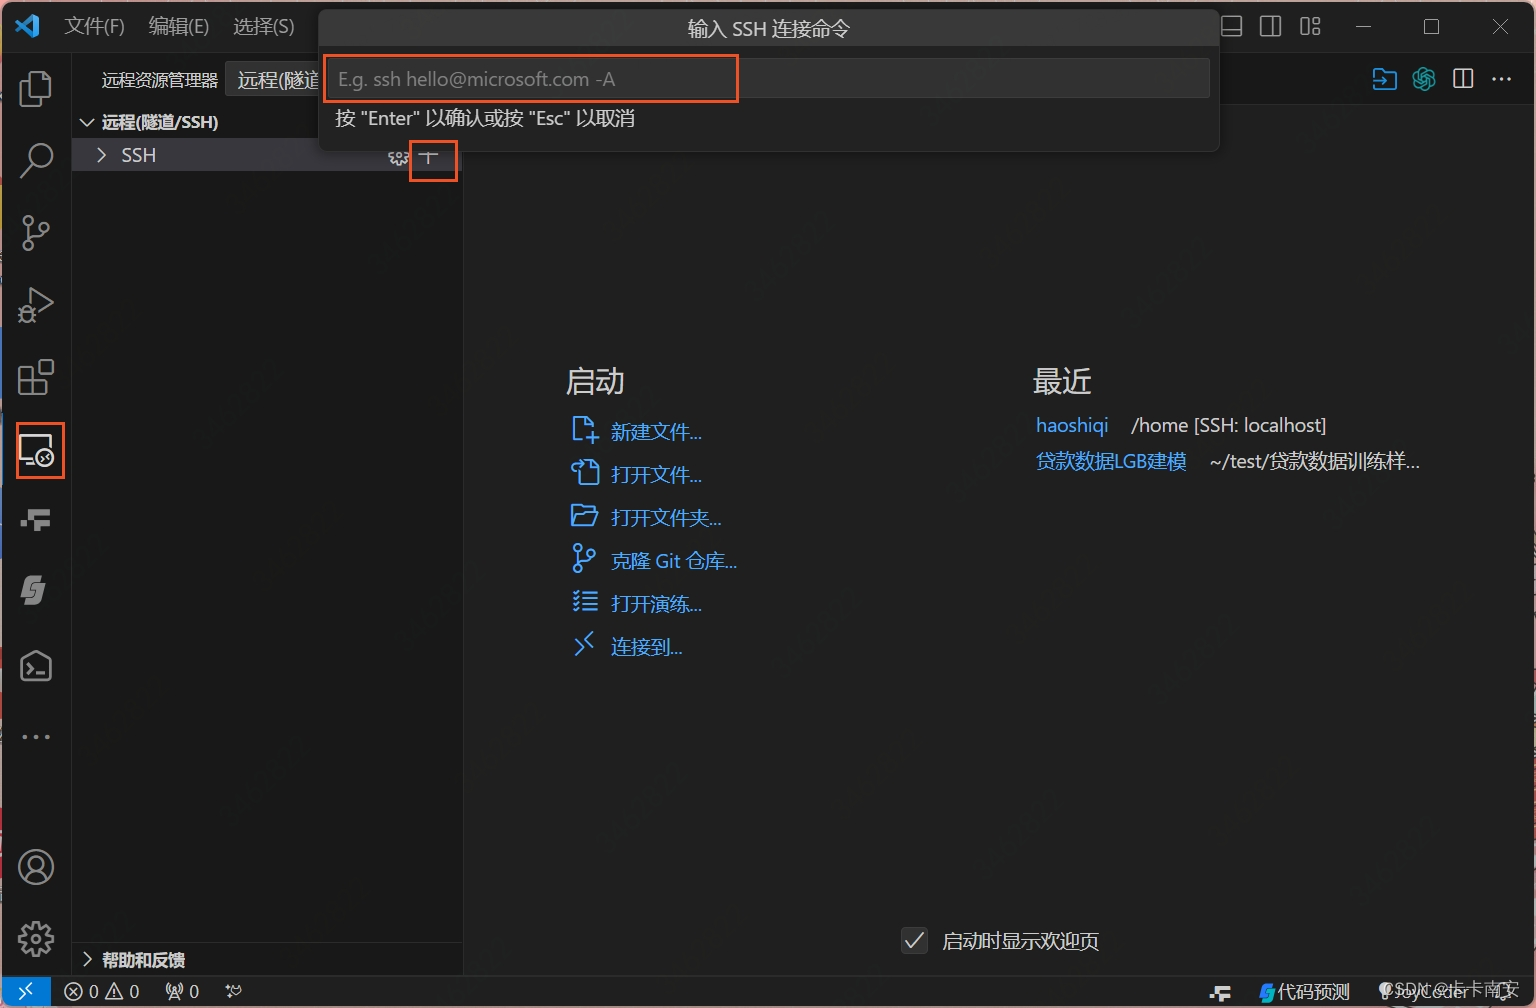The width and height of the screenshot is (1536, 1008).
Task: Open the 选择(S) menu
Action: pyautogui.click(x=263, y=26)
